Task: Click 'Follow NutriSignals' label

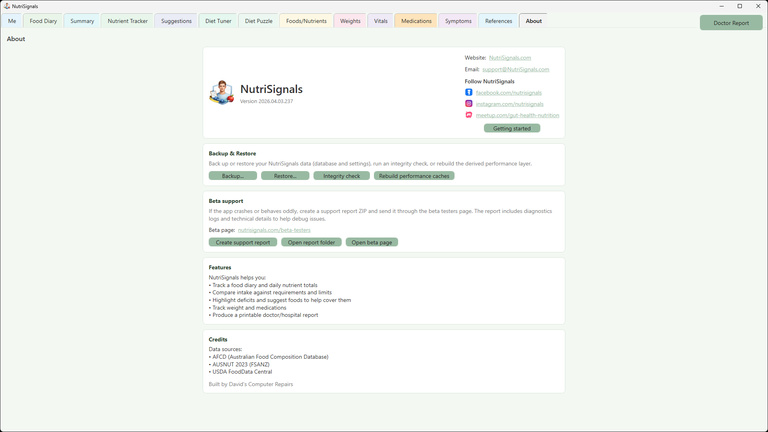Action: (x=489, y=81)
